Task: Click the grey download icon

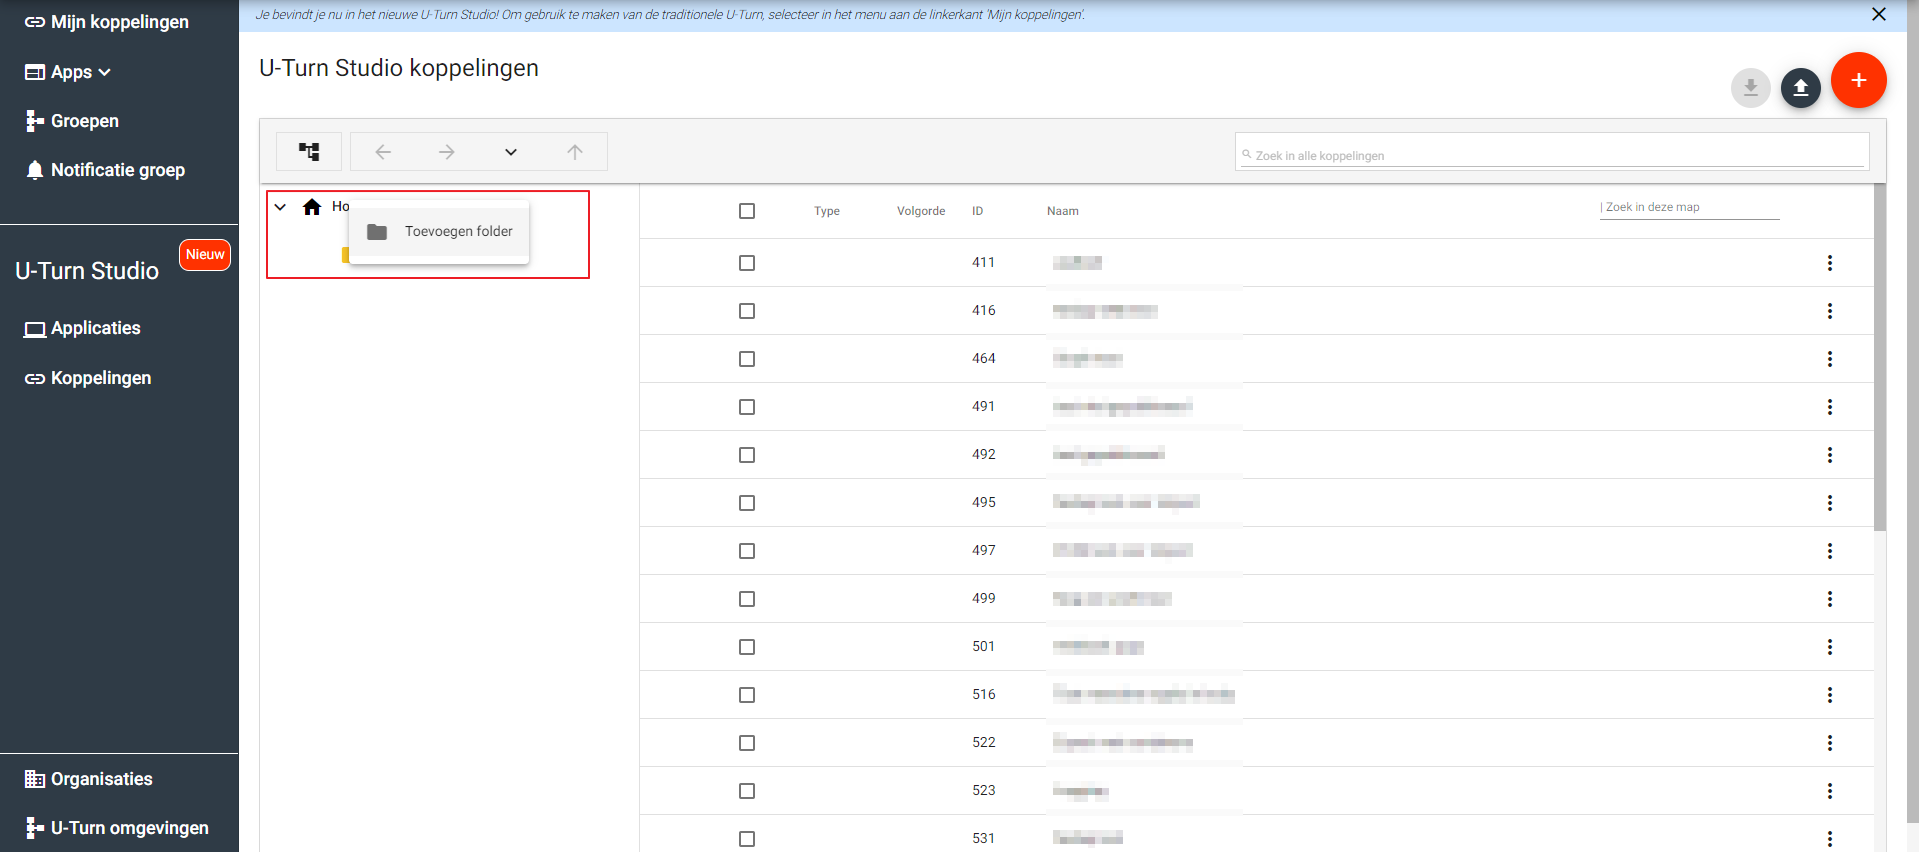Action: click(x=1750, y=88)
